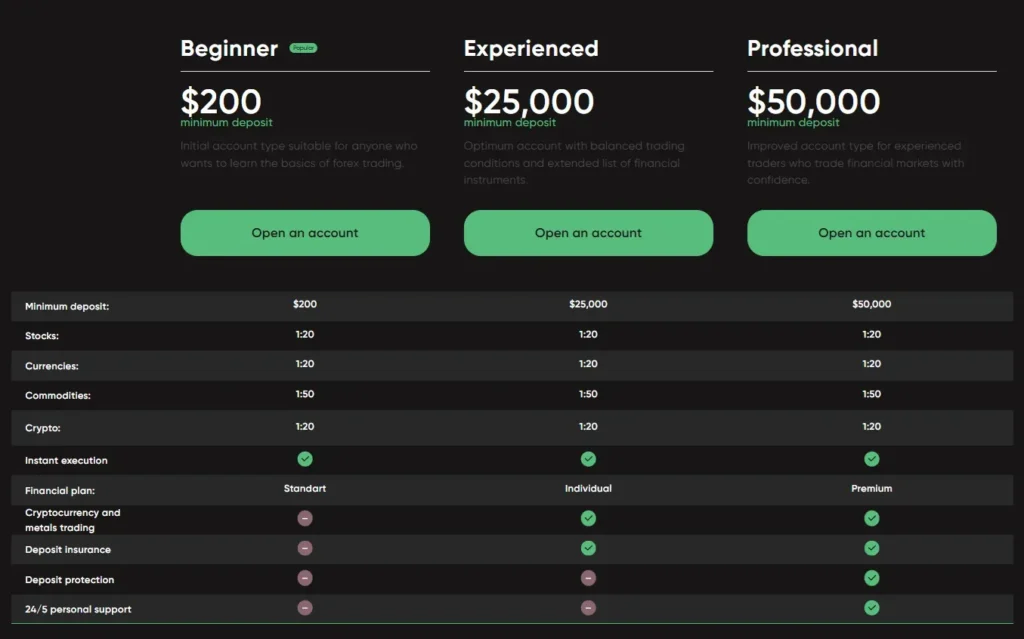This screenshot has width=1024, height=639.
Task: Click Beginner's Cryptocurrency and metals minus icon
Action: pos(305,518)
